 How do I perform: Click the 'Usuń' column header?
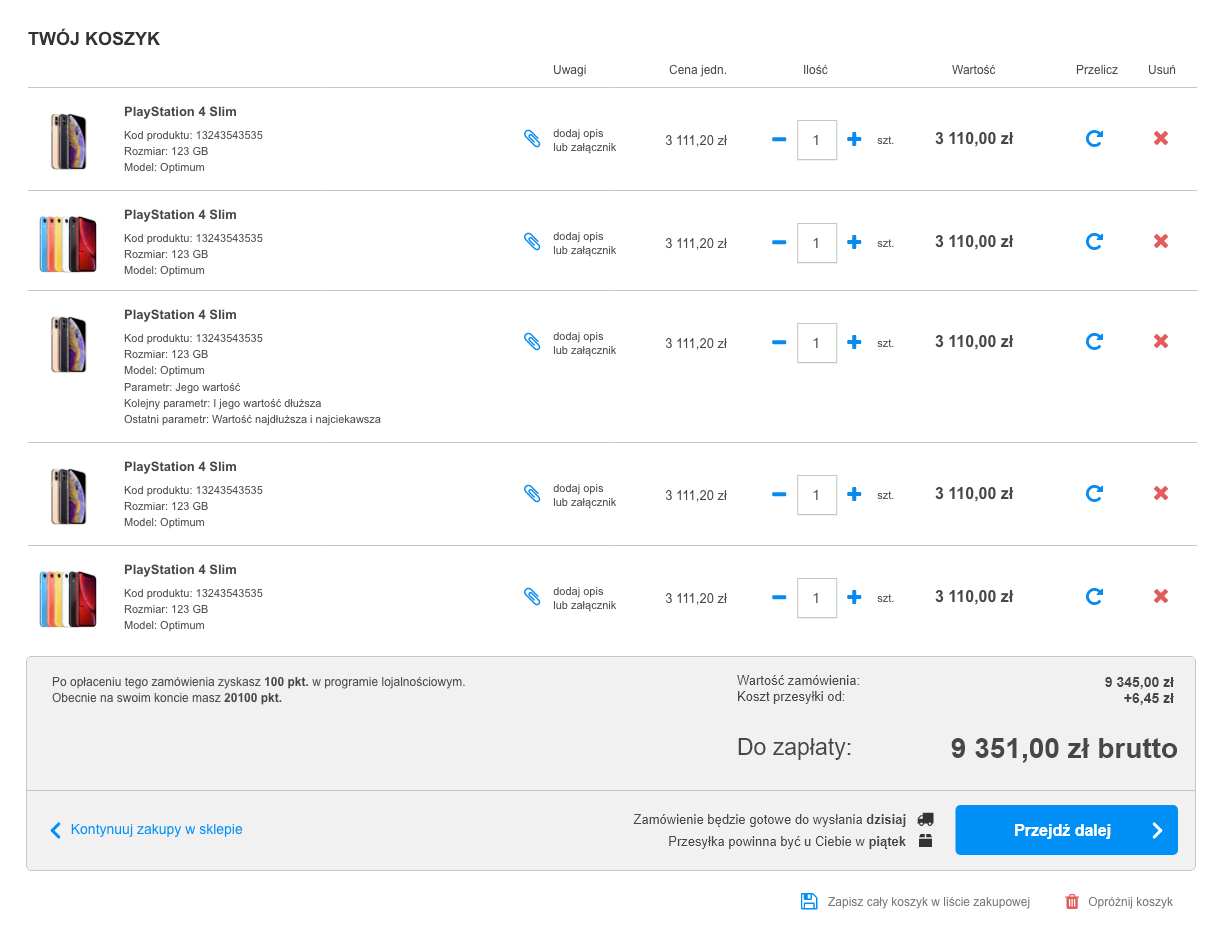click(x=1162, y=70)
